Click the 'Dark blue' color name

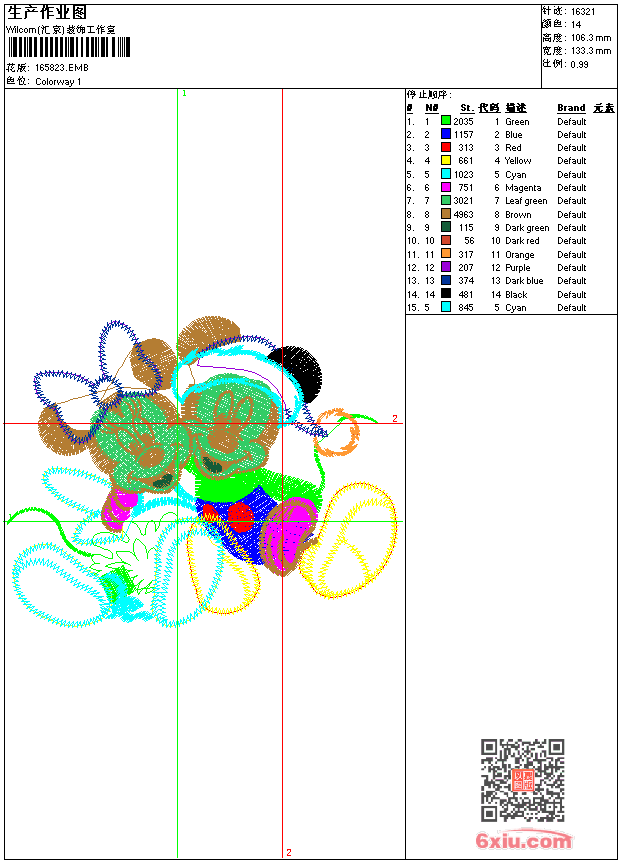pos(524,281)
